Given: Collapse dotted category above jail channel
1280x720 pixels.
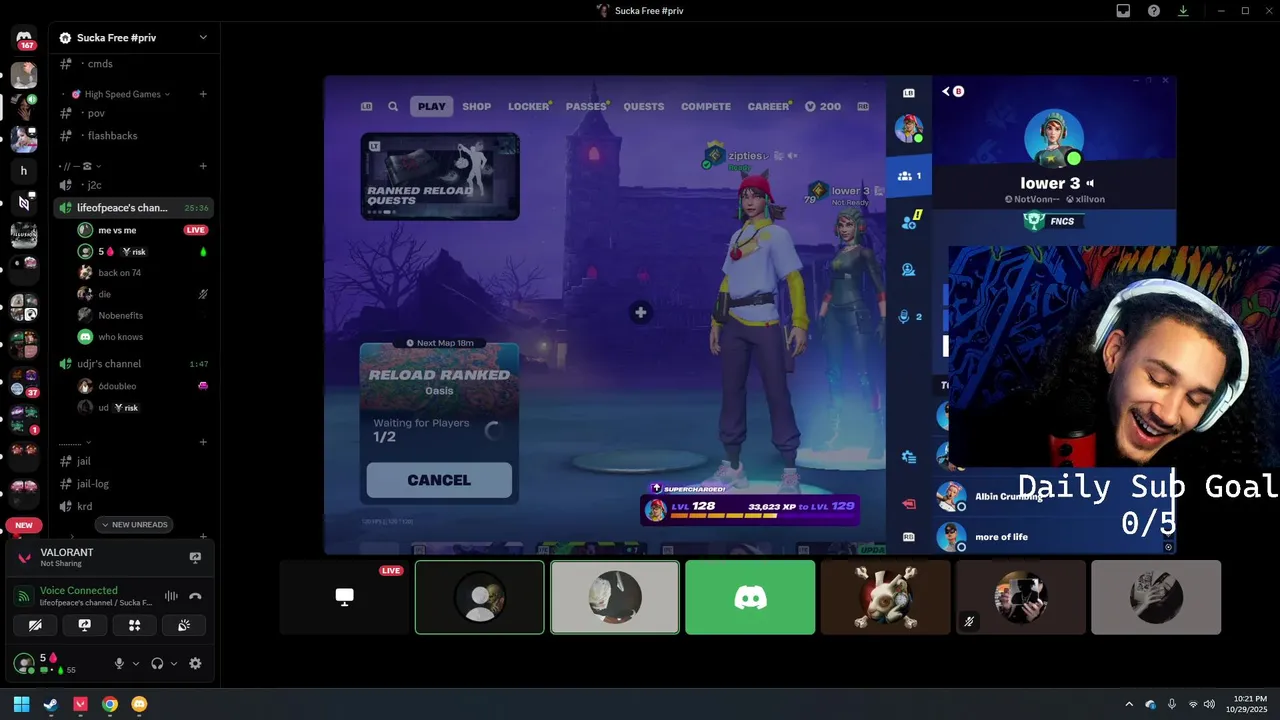Looking at the screenshot, I should 75,442.
